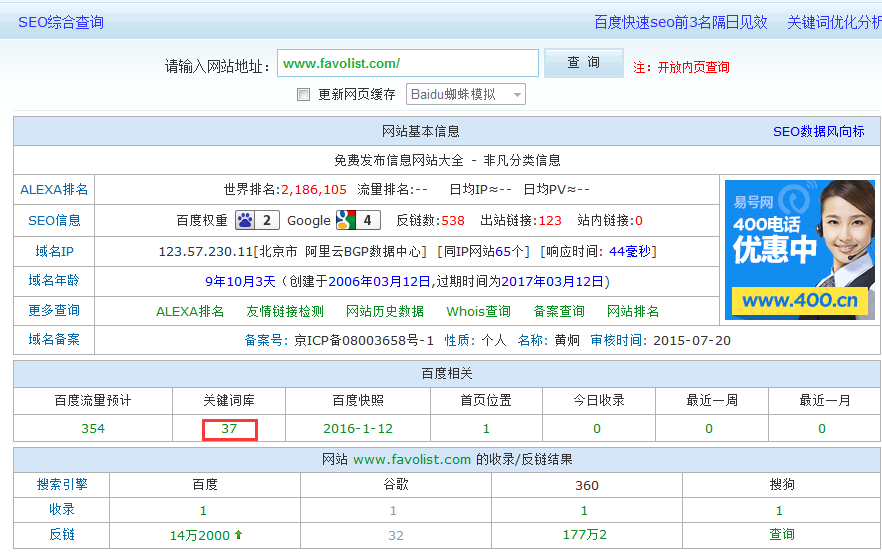Open the 网站历史数据 link

point(385,311)
